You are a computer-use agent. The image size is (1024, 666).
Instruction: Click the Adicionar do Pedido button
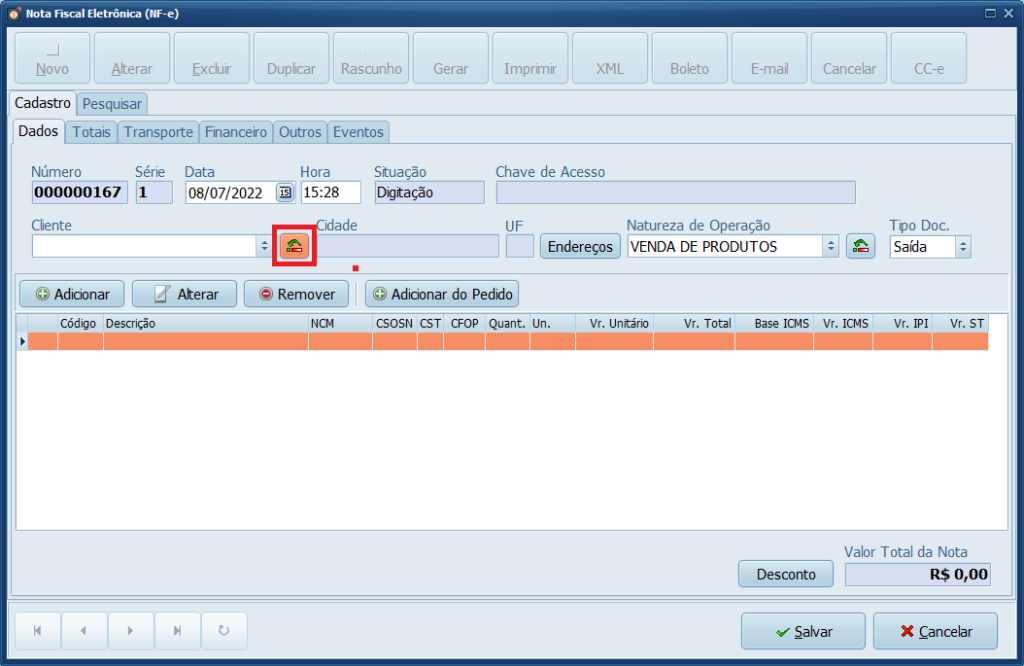tap(442, 294)
